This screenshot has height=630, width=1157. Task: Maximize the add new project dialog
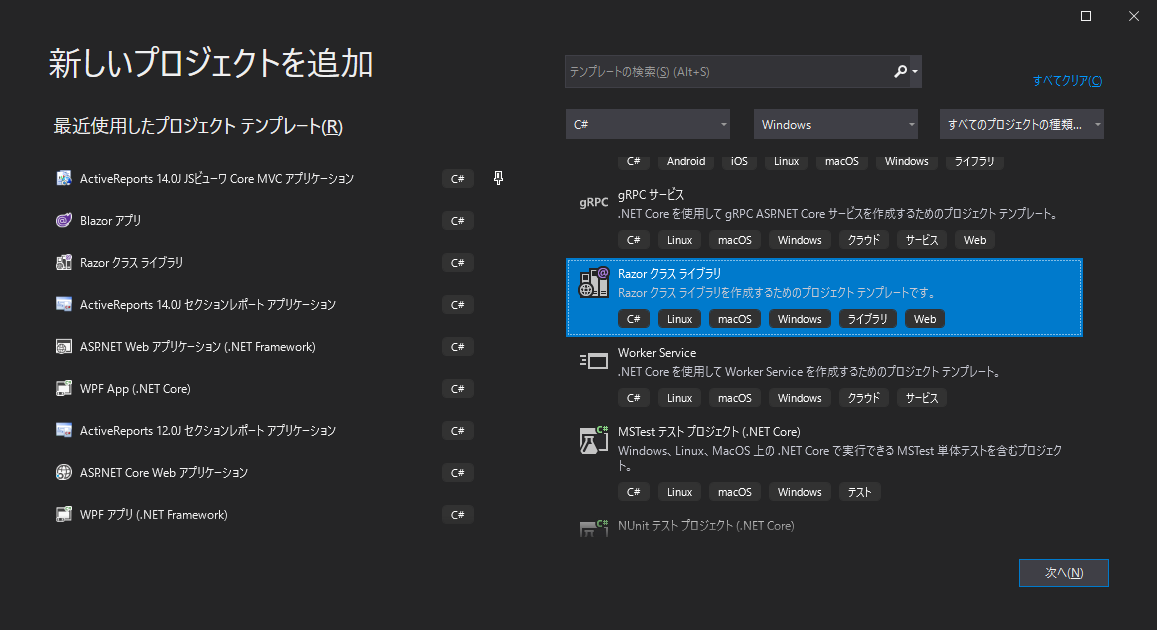pos(1085,16)
